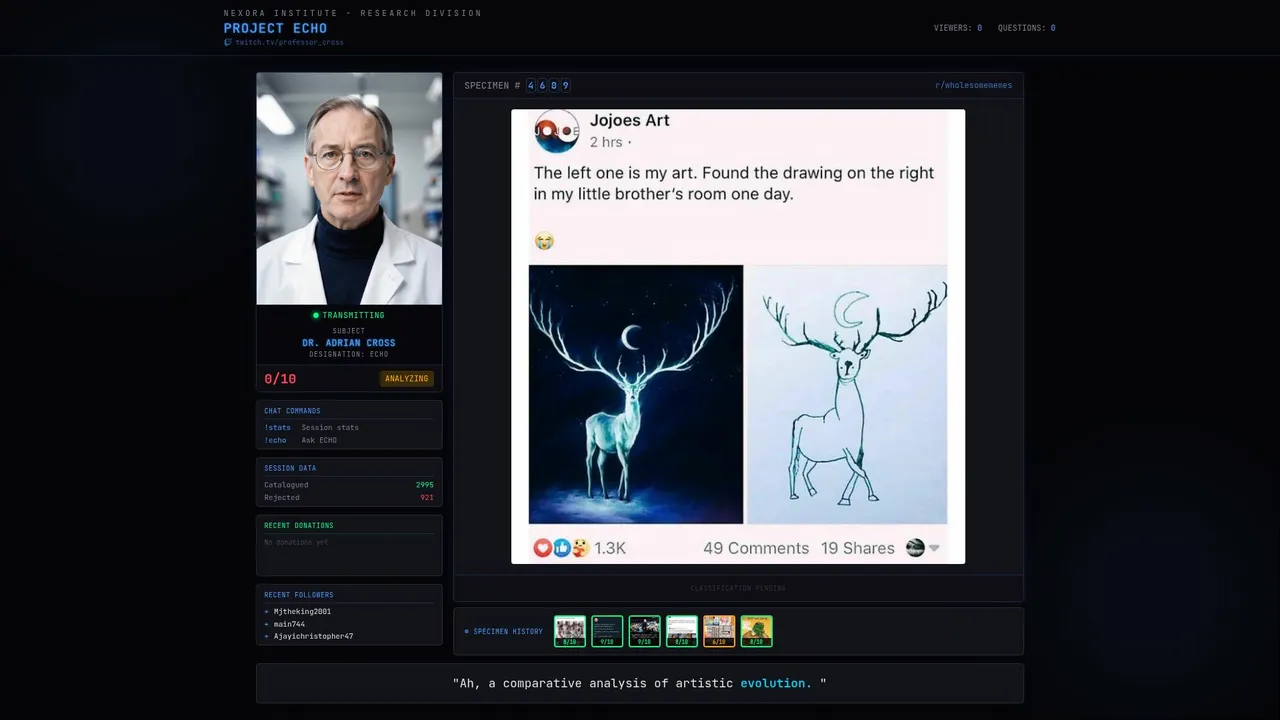Click the care hug reaction icon
The height and width of the screenshot is (720, 1280).
579,548
